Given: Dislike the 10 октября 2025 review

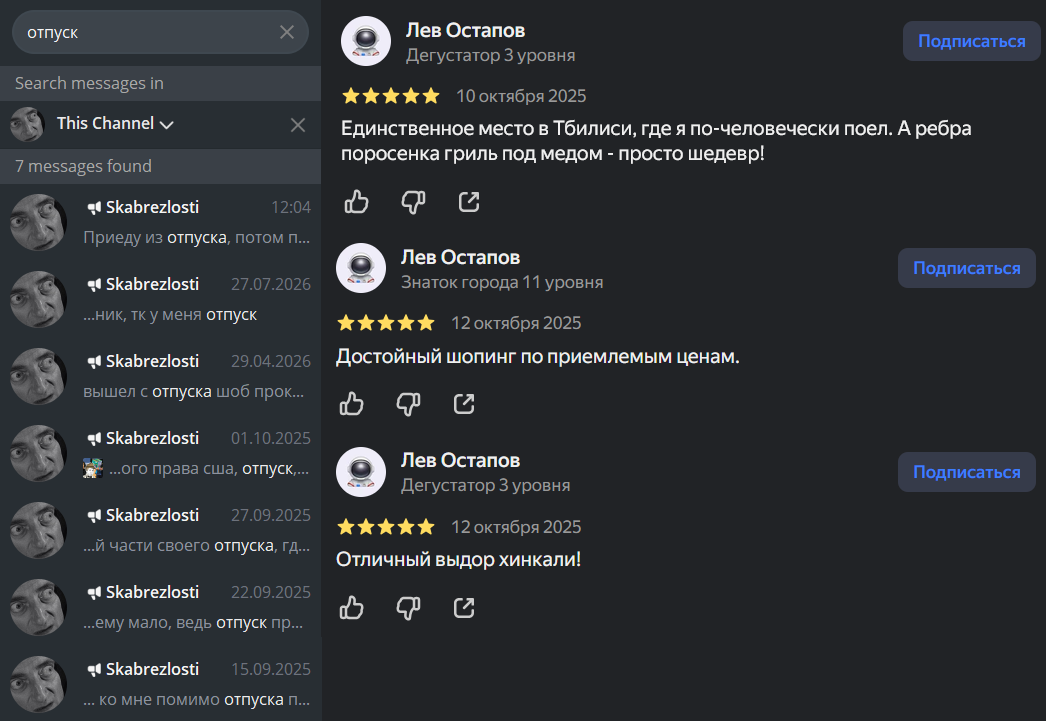Looking at the screenshot, I should tap(413, 201).
